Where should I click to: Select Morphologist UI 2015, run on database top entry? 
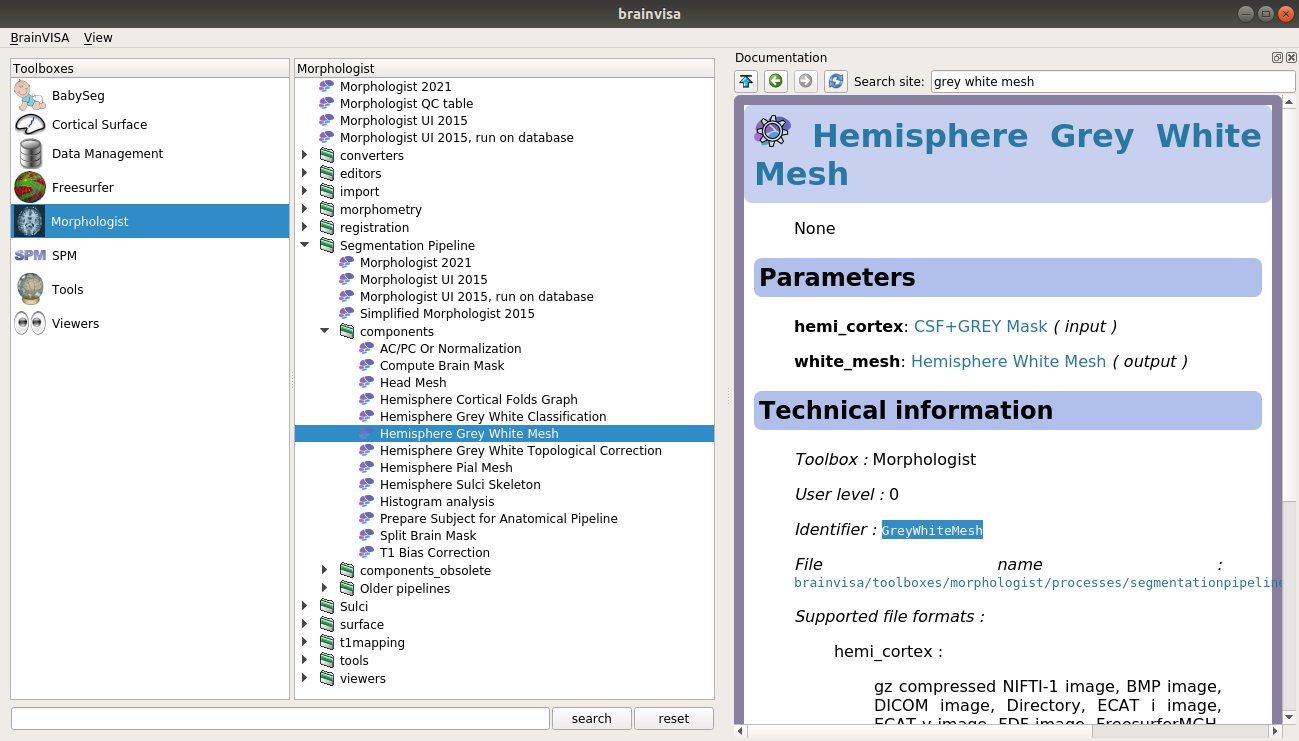click(457, 138)
